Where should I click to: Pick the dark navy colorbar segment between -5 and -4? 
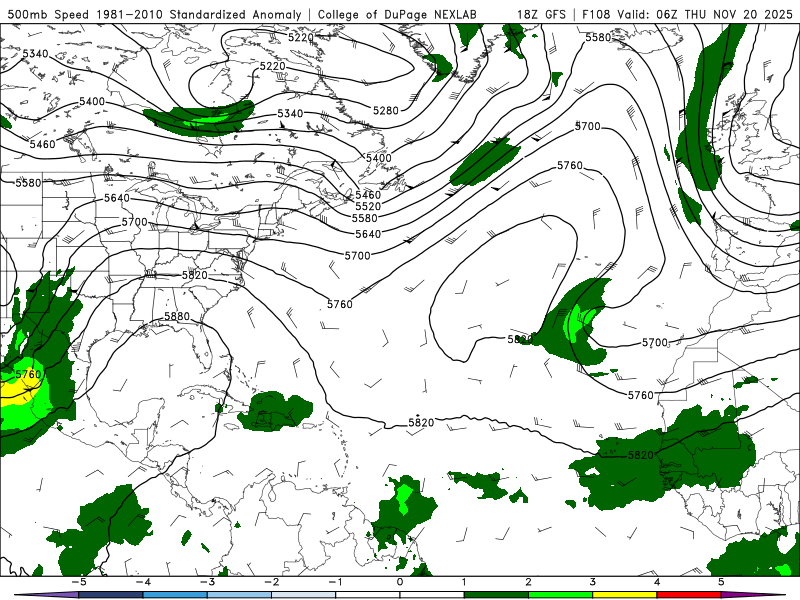tap(111, 595)
